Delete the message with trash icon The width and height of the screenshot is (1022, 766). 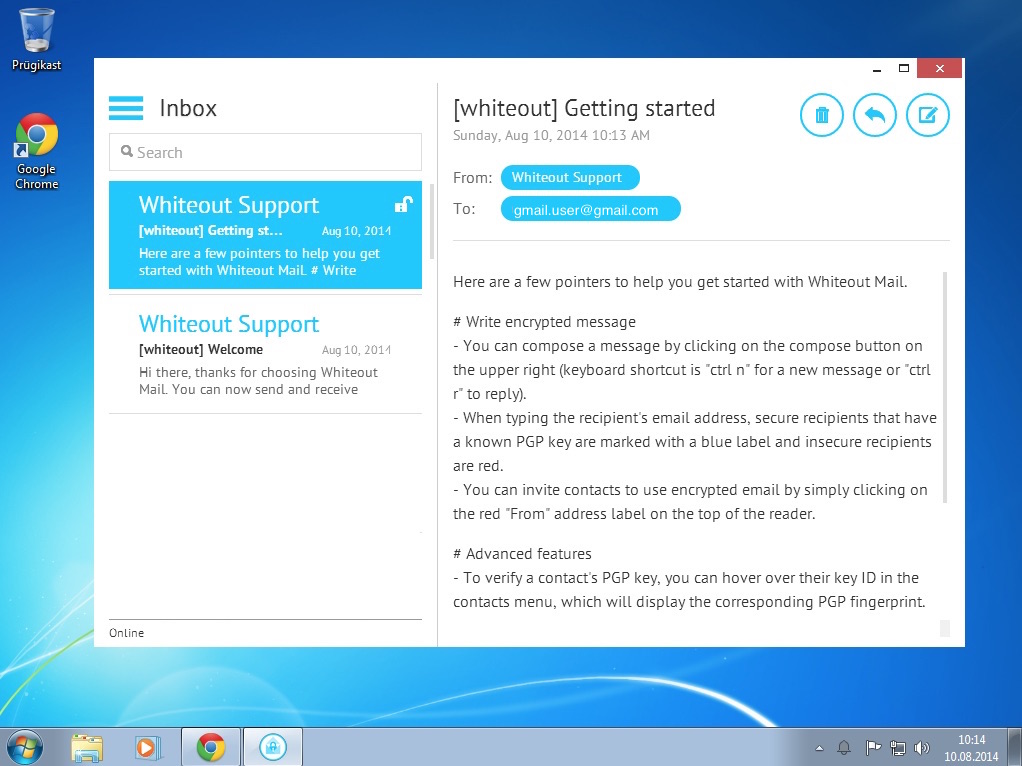(x=822, y=115)
